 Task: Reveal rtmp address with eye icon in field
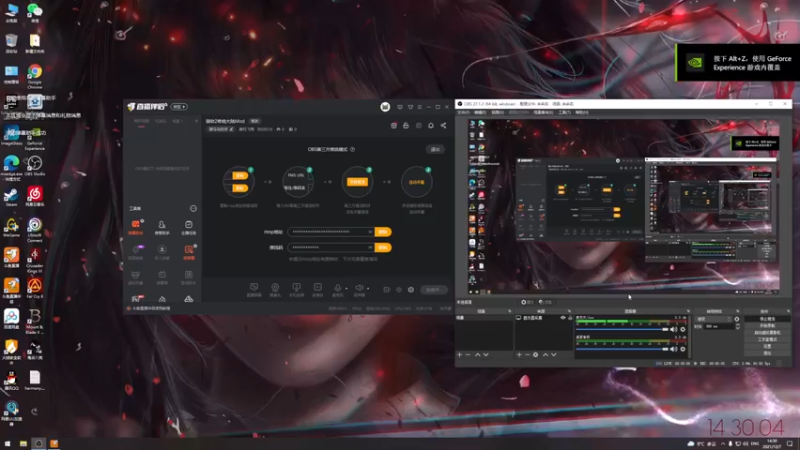point(370,232)
